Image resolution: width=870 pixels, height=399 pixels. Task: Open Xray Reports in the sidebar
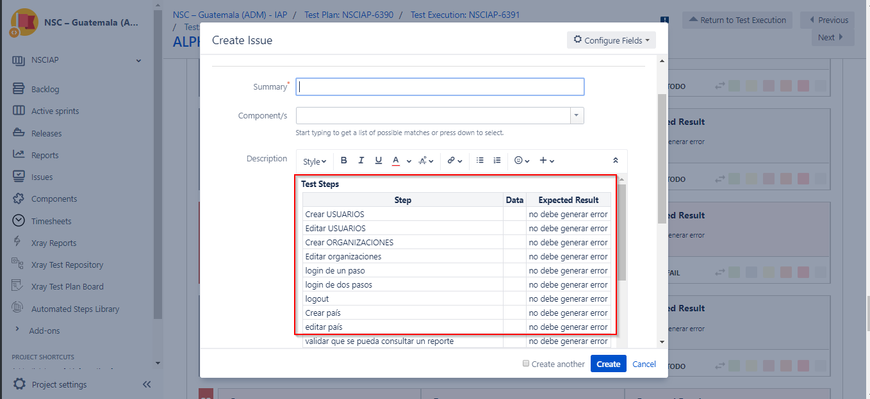click(54, 243)
